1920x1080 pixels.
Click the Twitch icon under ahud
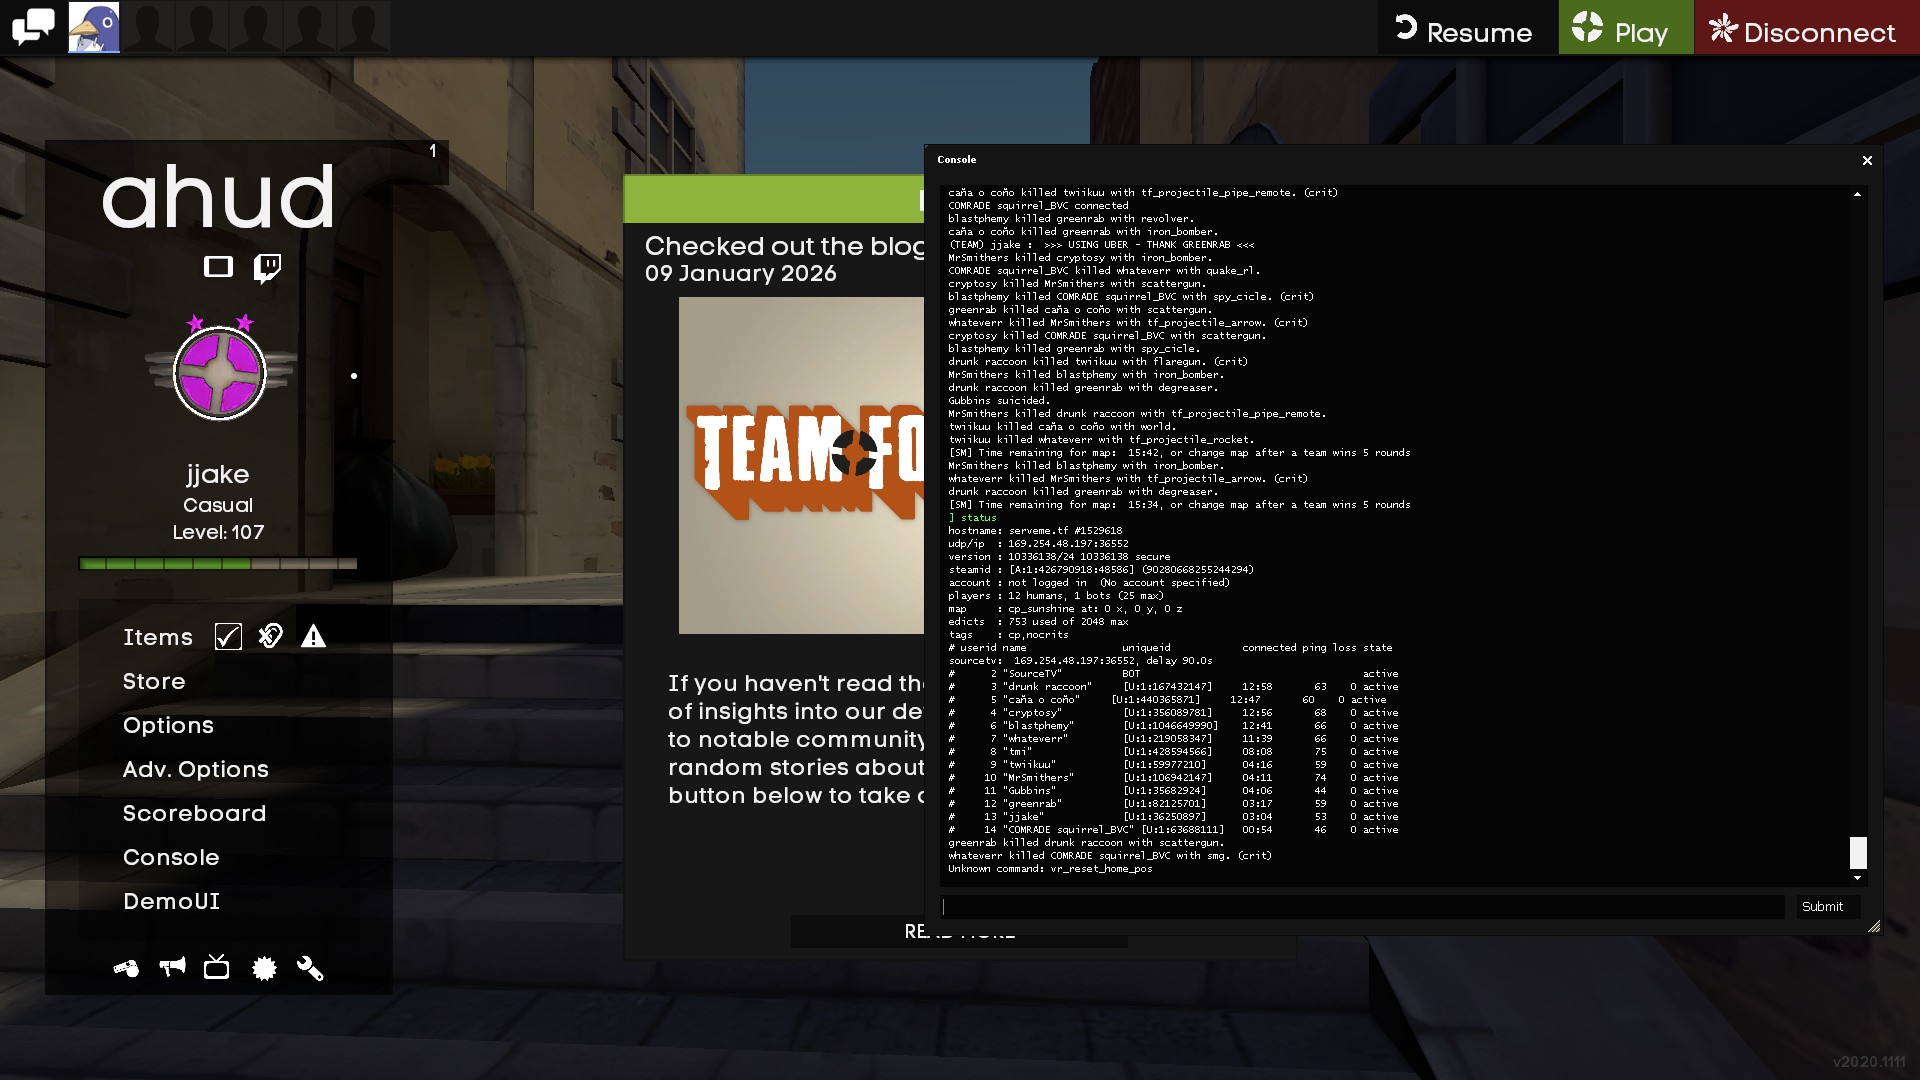(x=267, y=267)
